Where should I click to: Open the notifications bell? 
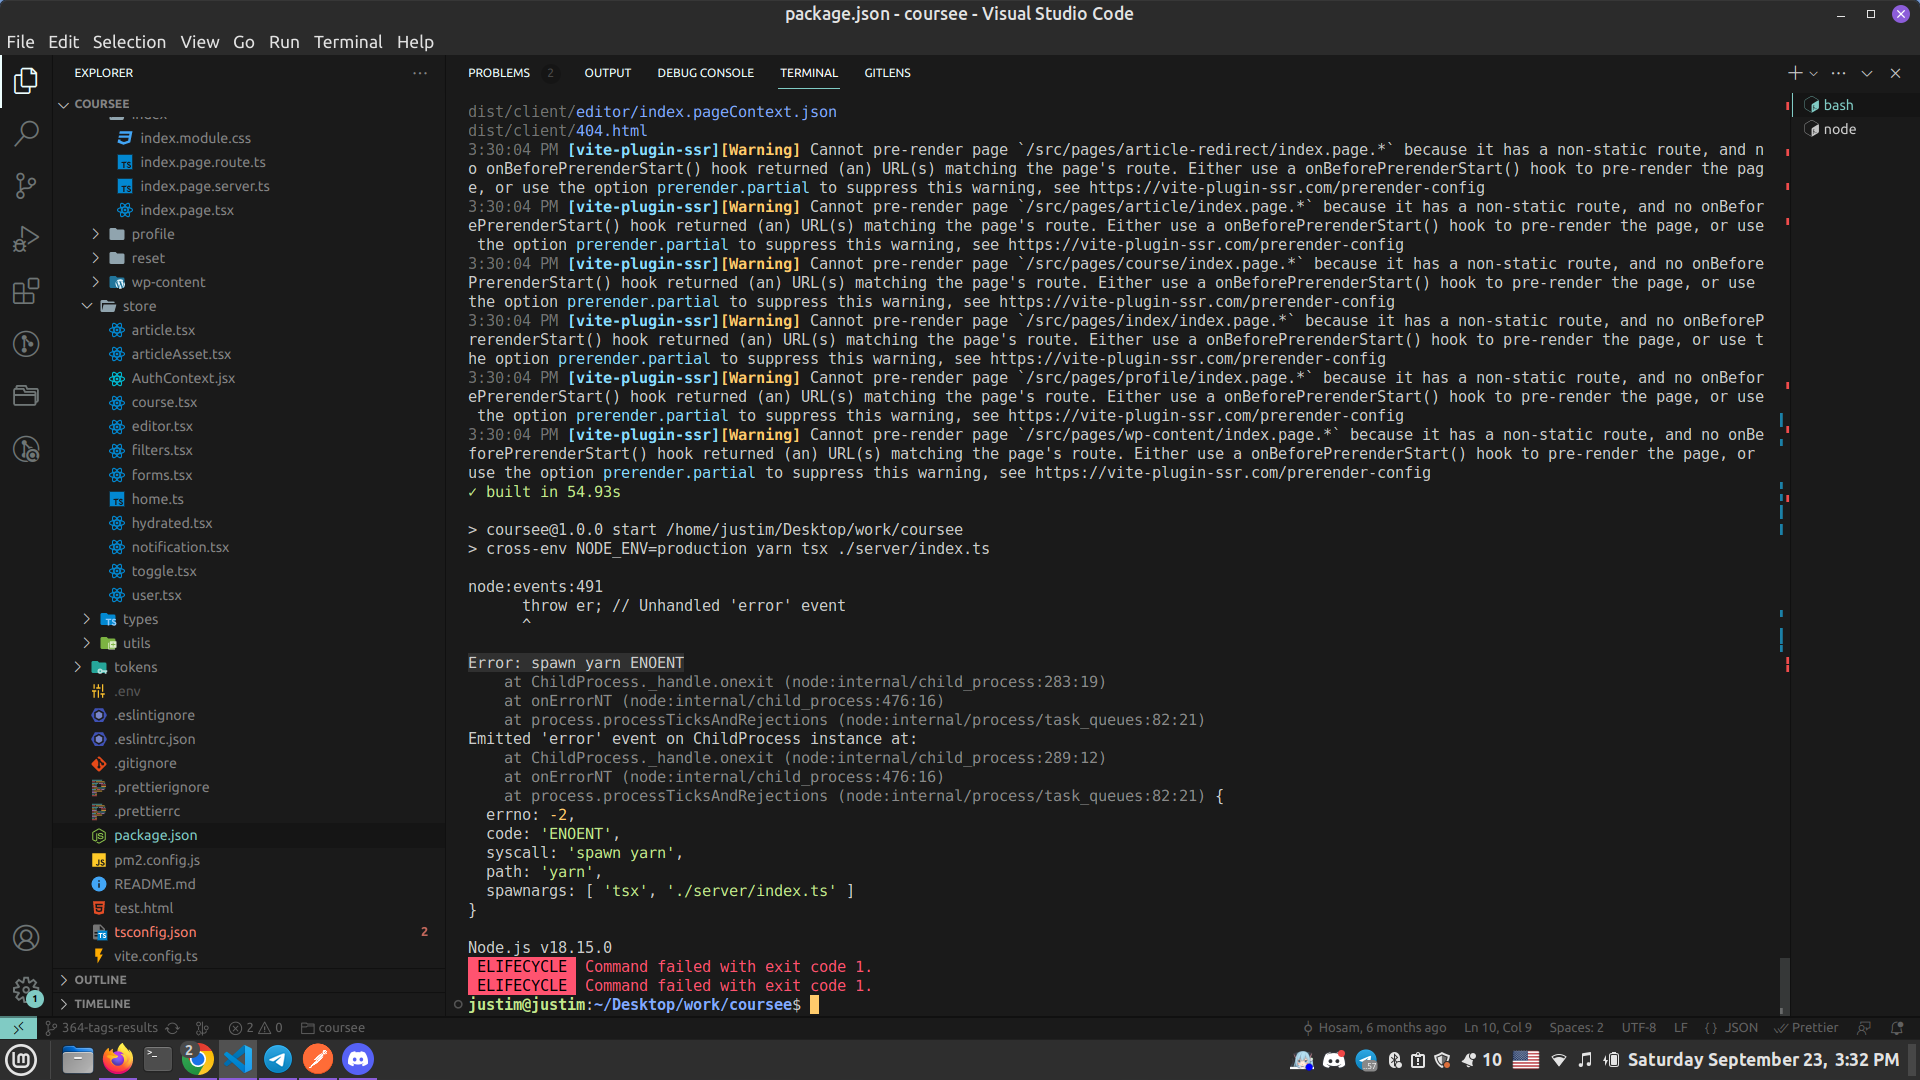coord(1897,1028)
